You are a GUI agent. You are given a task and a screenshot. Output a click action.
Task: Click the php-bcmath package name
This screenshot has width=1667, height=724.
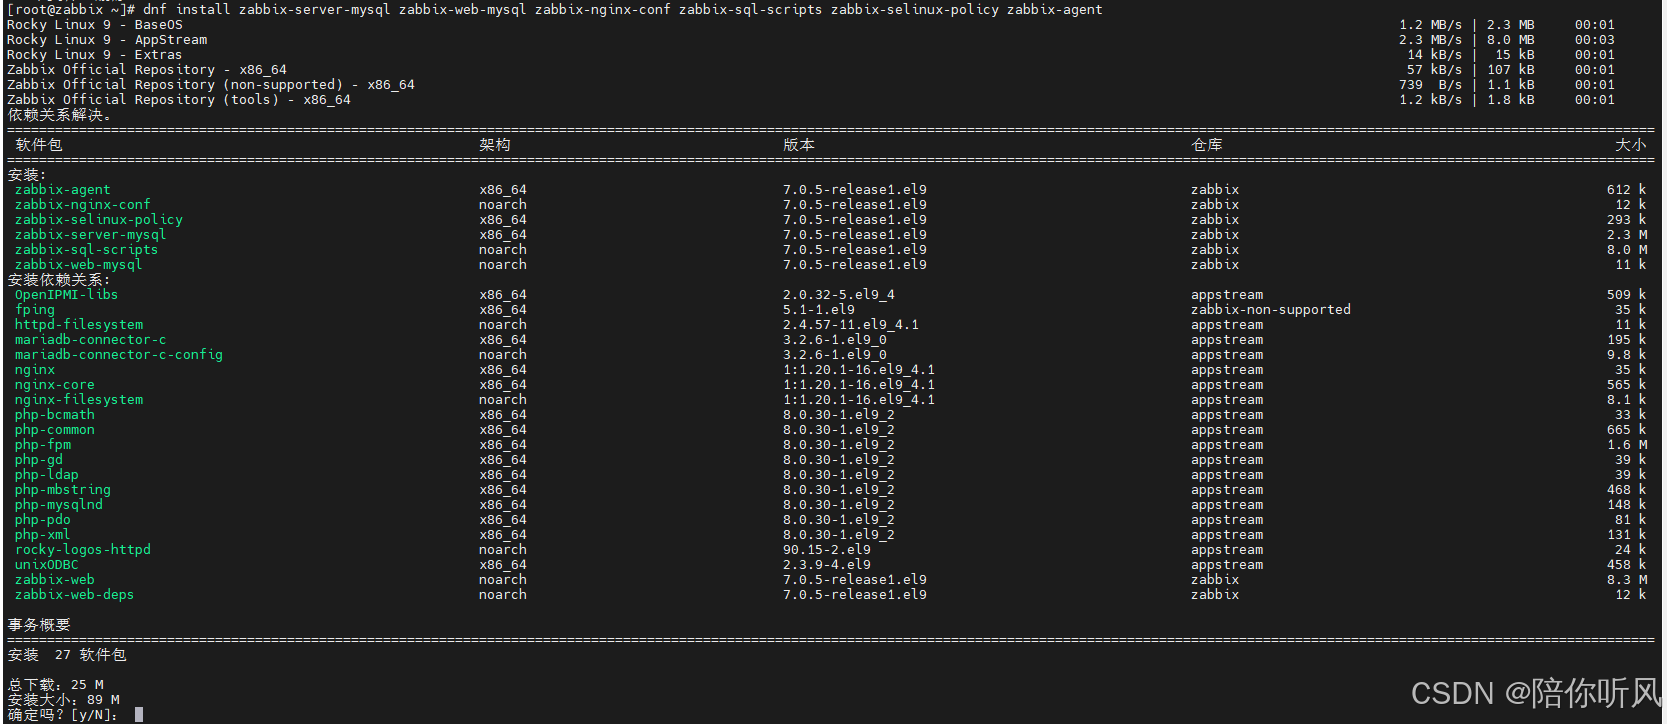(54, 414)
